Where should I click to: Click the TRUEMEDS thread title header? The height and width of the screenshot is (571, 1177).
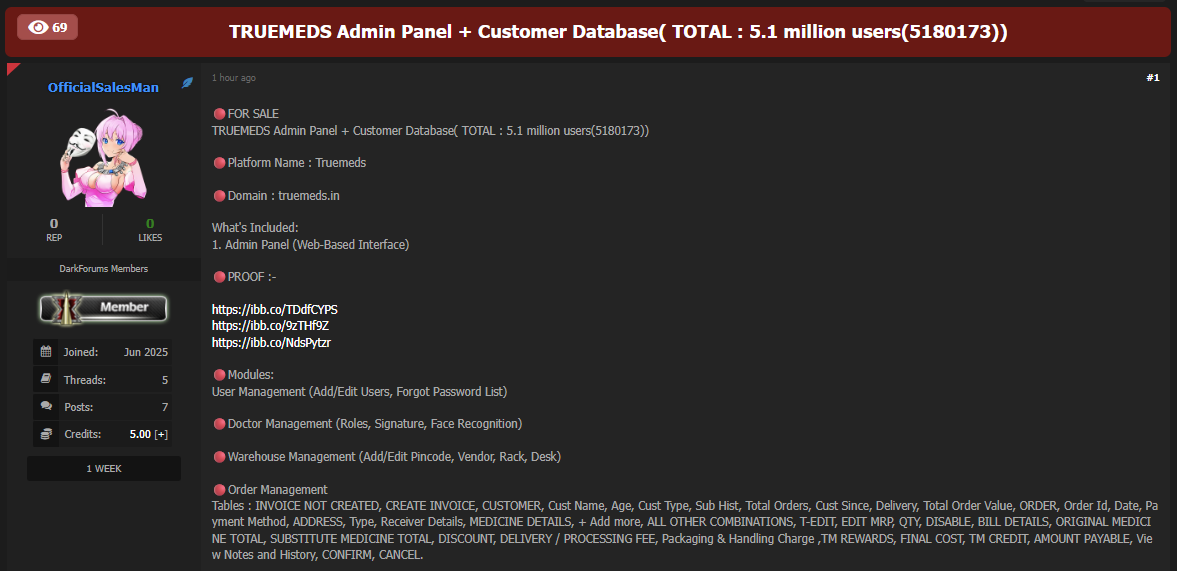pos(618,31)
